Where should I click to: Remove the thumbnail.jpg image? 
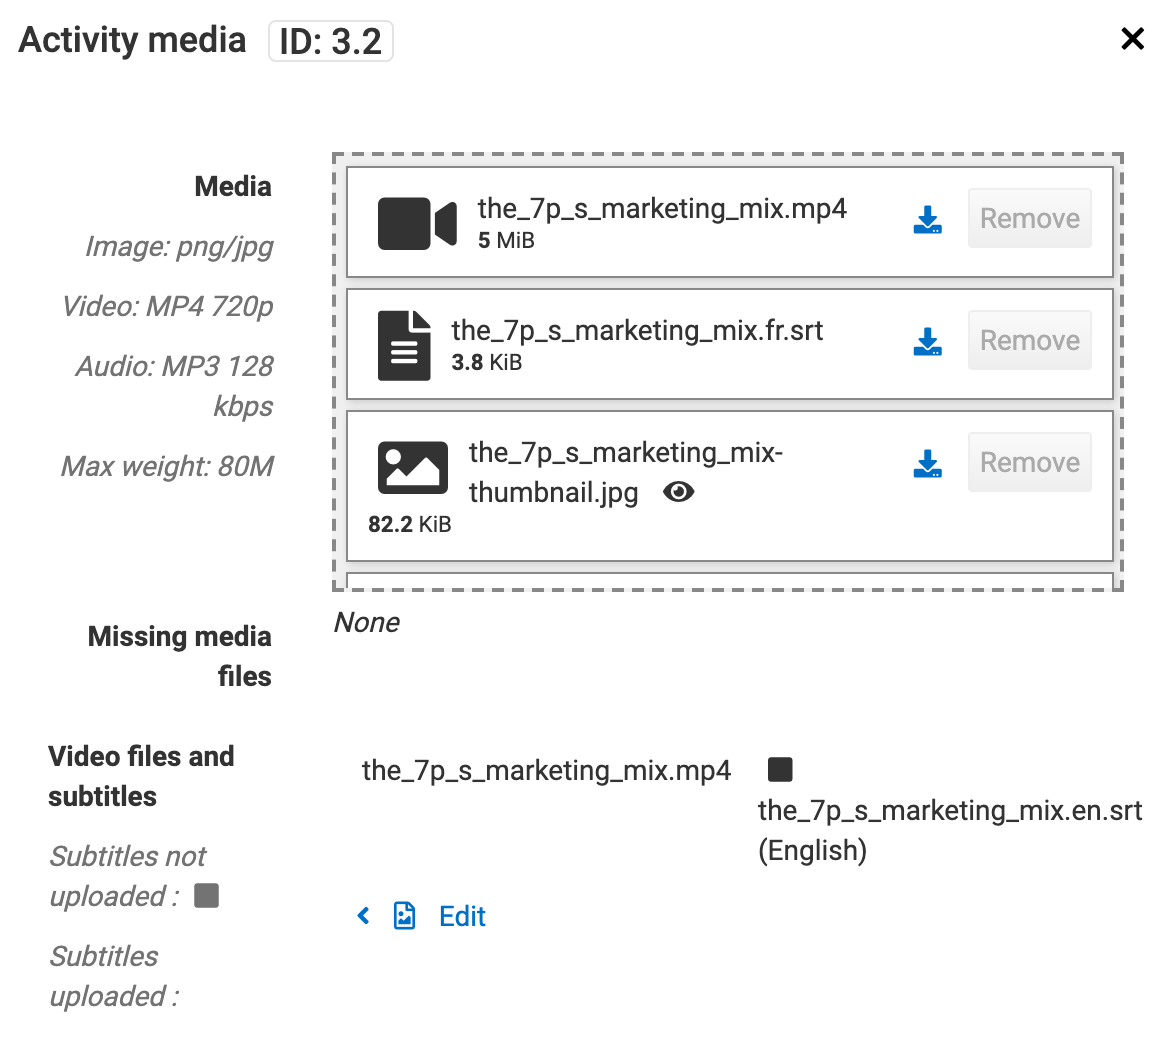[x=1029, y=462]
